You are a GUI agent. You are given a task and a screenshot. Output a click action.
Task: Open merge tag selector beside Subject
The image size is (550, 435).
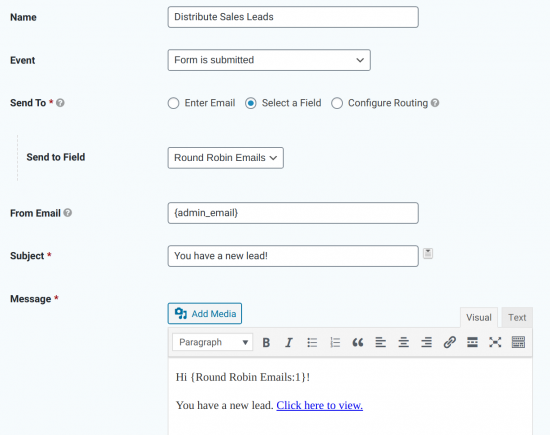pyautogui.click(x=428, y=253)
